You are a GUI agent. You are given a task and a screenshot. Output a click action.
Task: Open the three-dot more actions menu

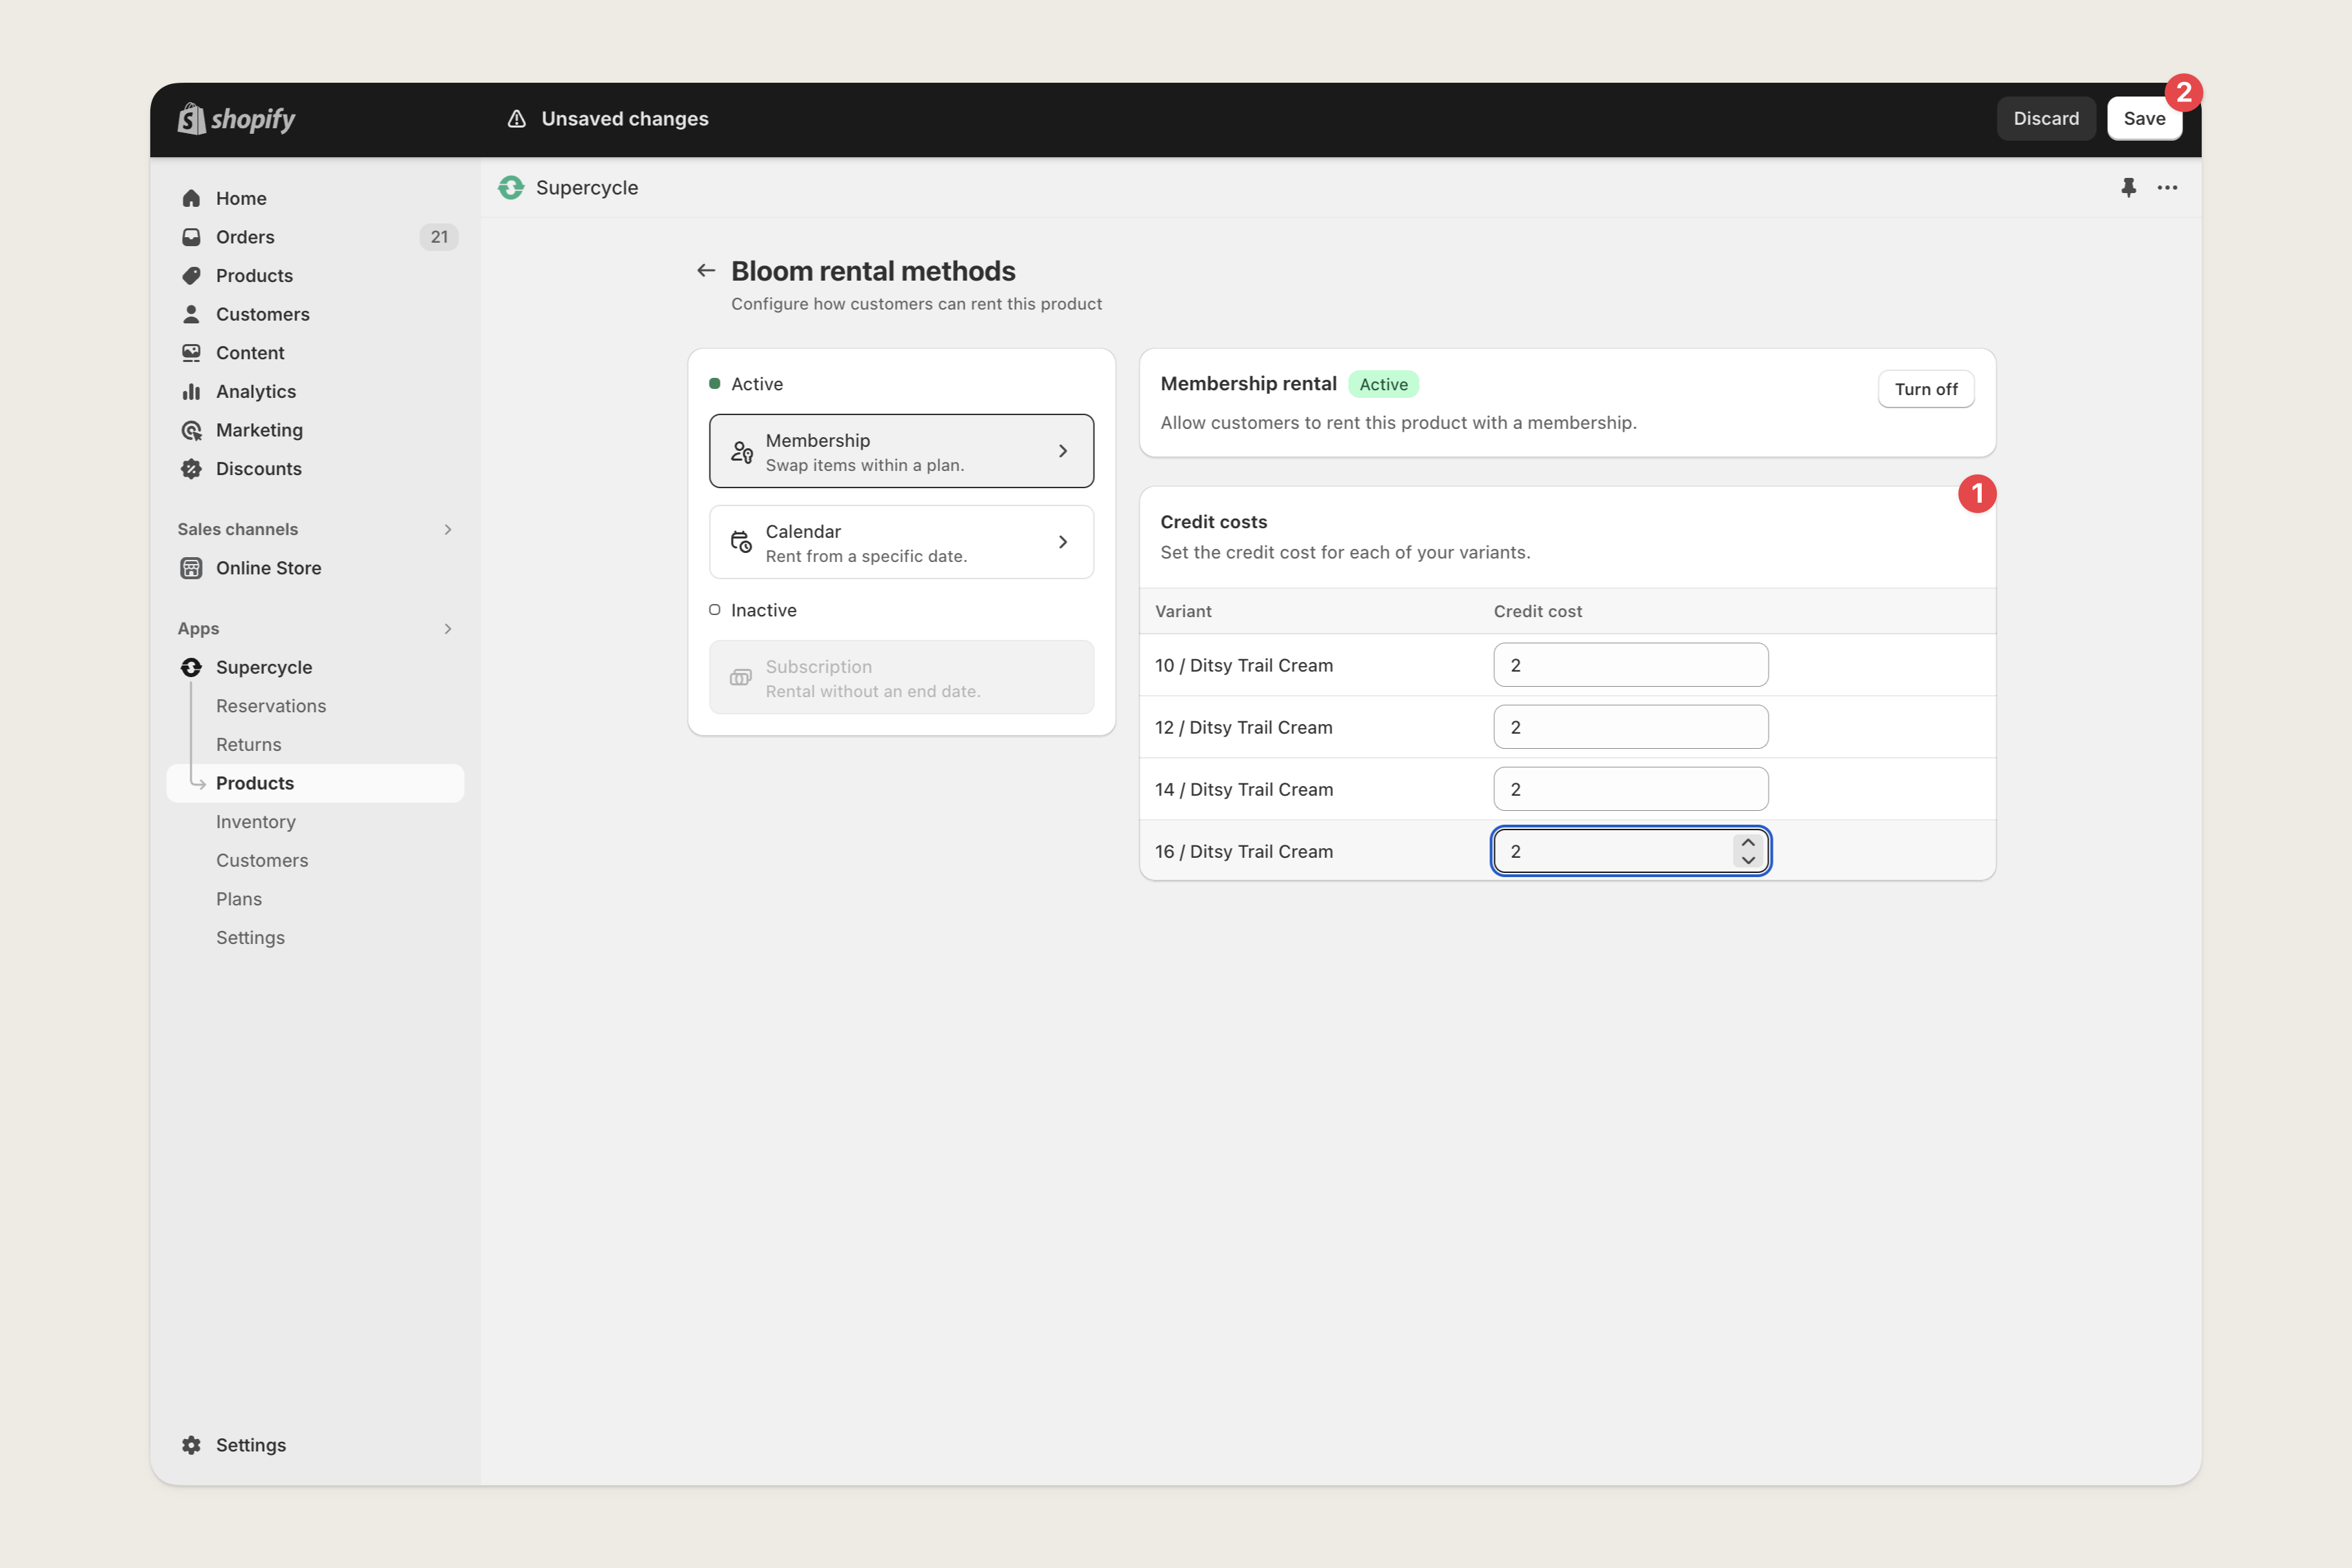coord(2167,188)
